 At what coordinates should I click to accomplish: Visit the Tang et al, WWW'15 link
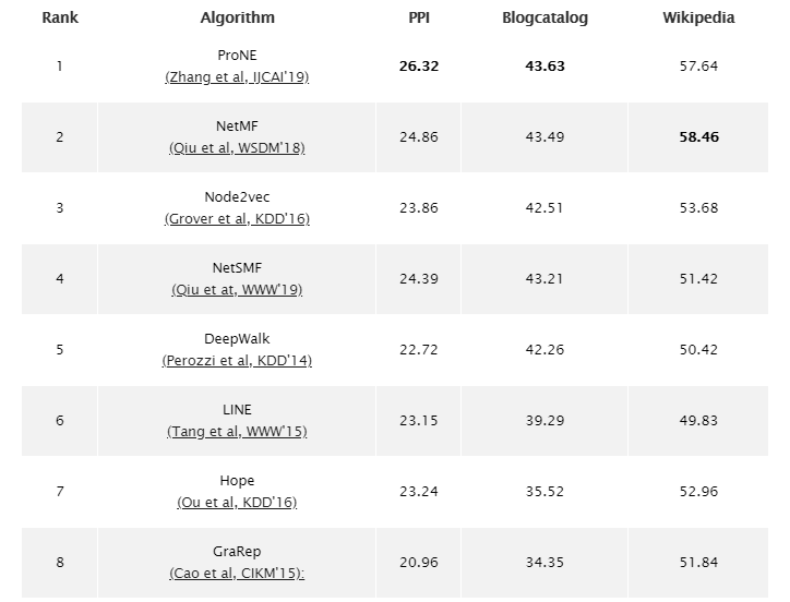click(237, 432)
